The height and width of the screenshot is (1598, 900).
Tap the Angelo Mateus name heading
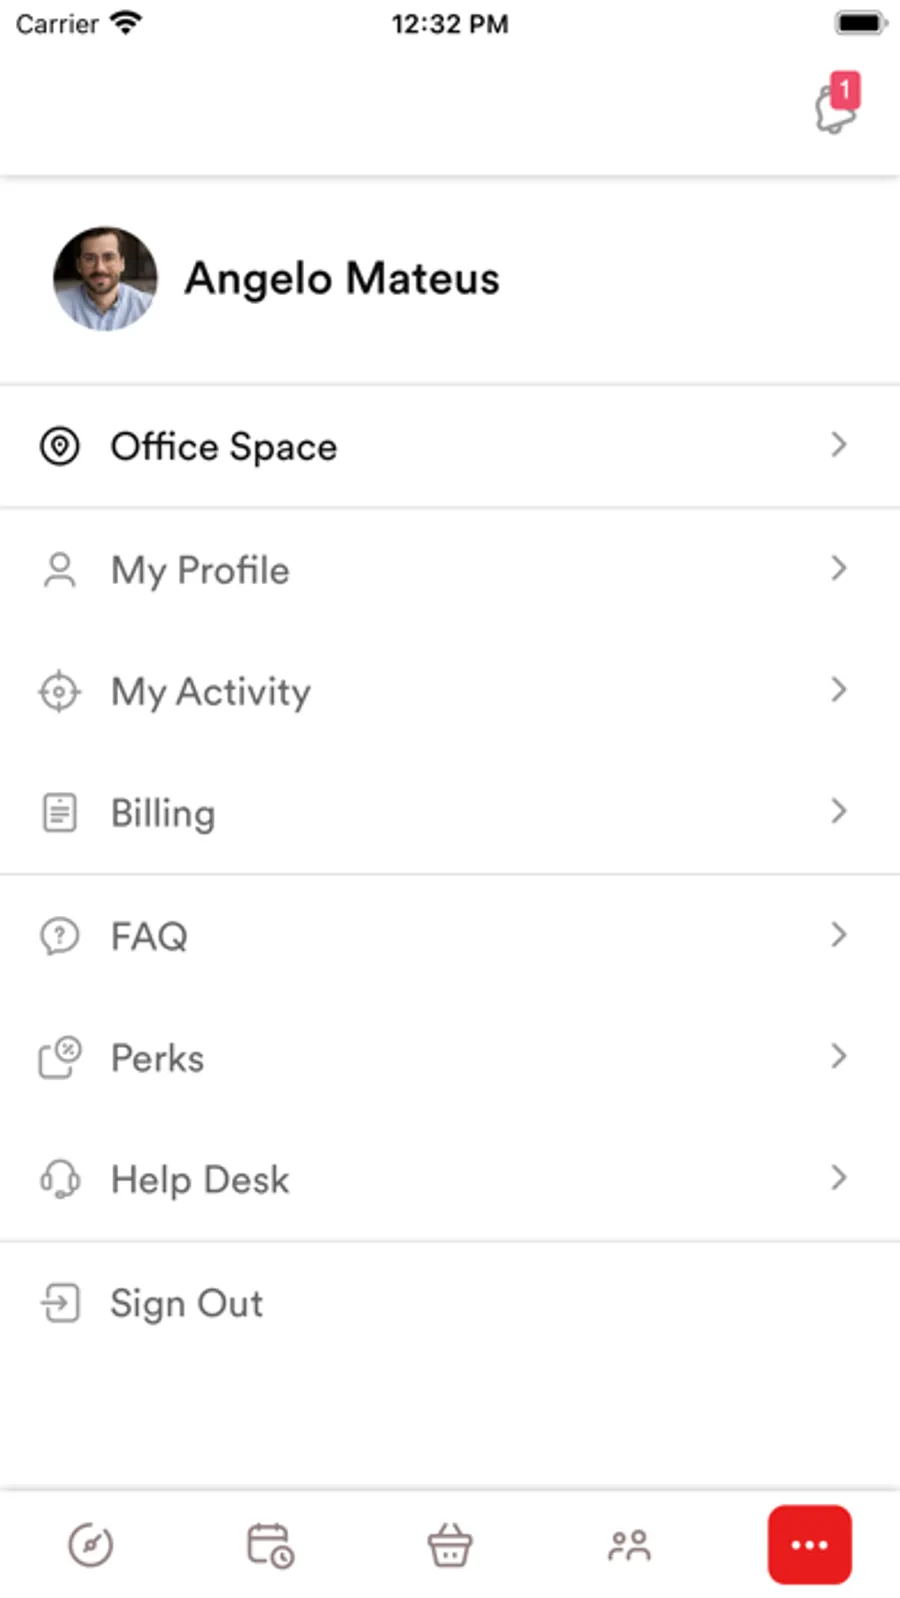pyautogui.click(x=342, y=279)
